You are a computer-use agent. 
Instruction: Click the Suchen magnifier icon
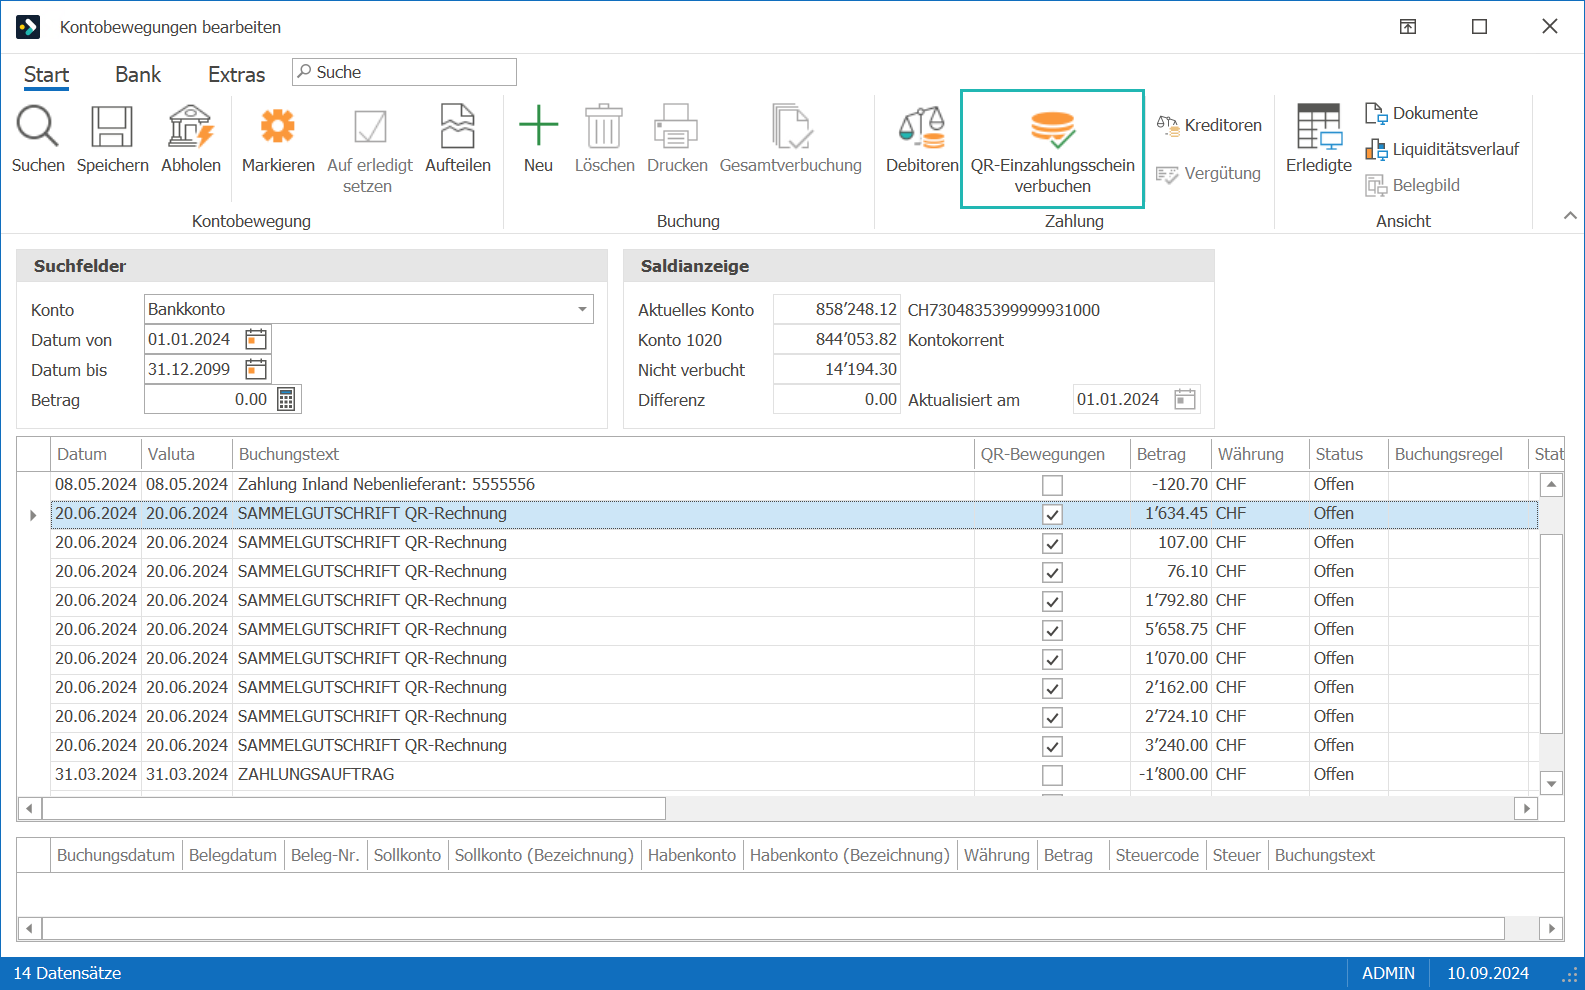[38, 127]
